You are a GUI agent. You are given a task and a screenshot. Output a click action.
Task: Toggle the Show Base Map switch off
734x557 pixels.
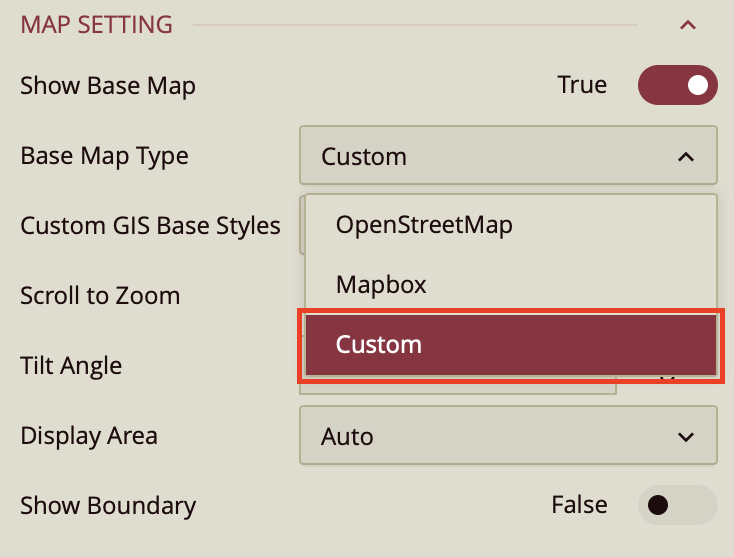(x=677, y=85)
